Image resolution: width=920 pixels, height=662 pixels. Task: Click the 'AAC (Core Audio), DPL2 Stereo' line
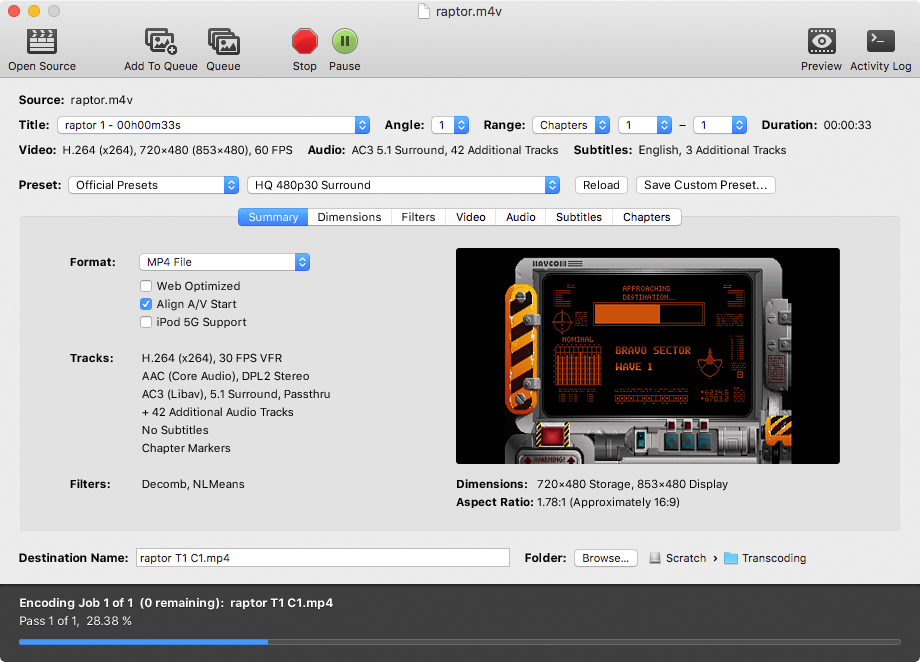(x=225, y=376)
